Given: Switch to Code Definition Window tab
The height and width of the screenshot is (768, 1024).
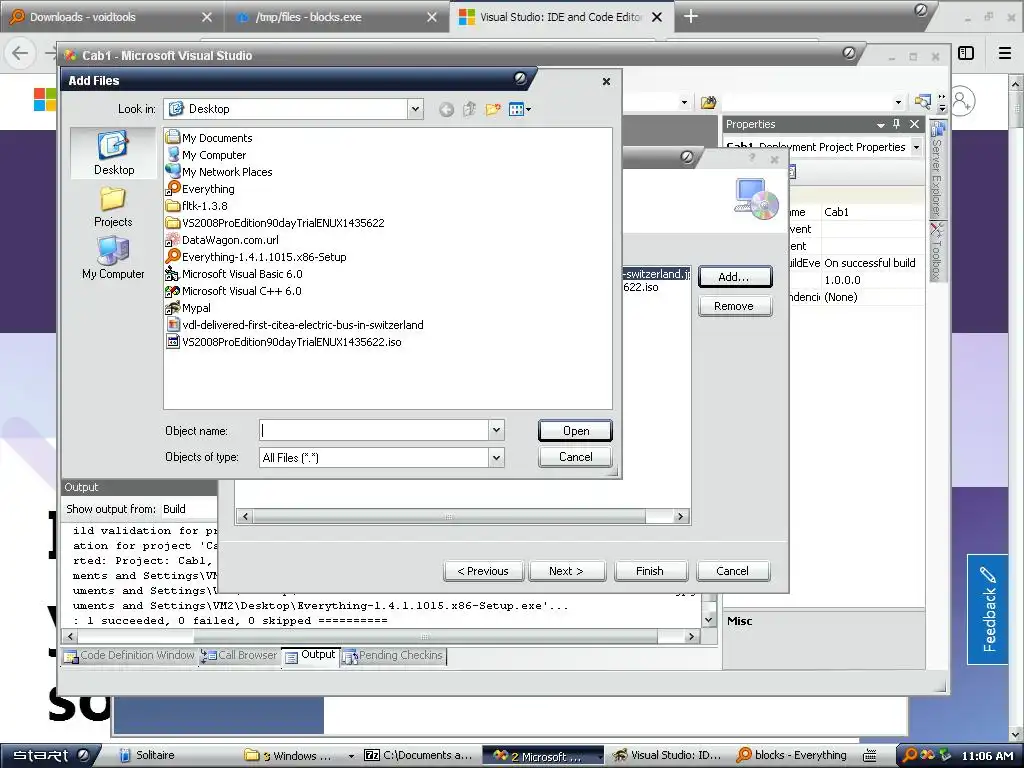Looking at the screenshot, I should point(130,655).
